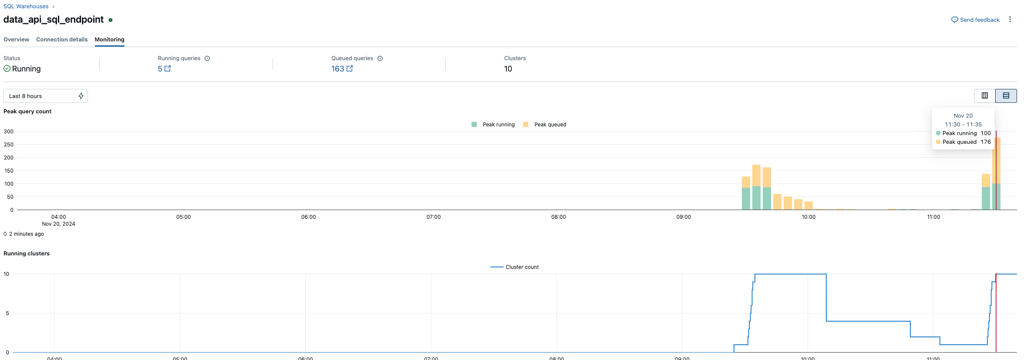The width and height of the screenshot is (1024, 360).
Task: Click the red marker line in Running clusters chart
Action: tap(996, 312)
